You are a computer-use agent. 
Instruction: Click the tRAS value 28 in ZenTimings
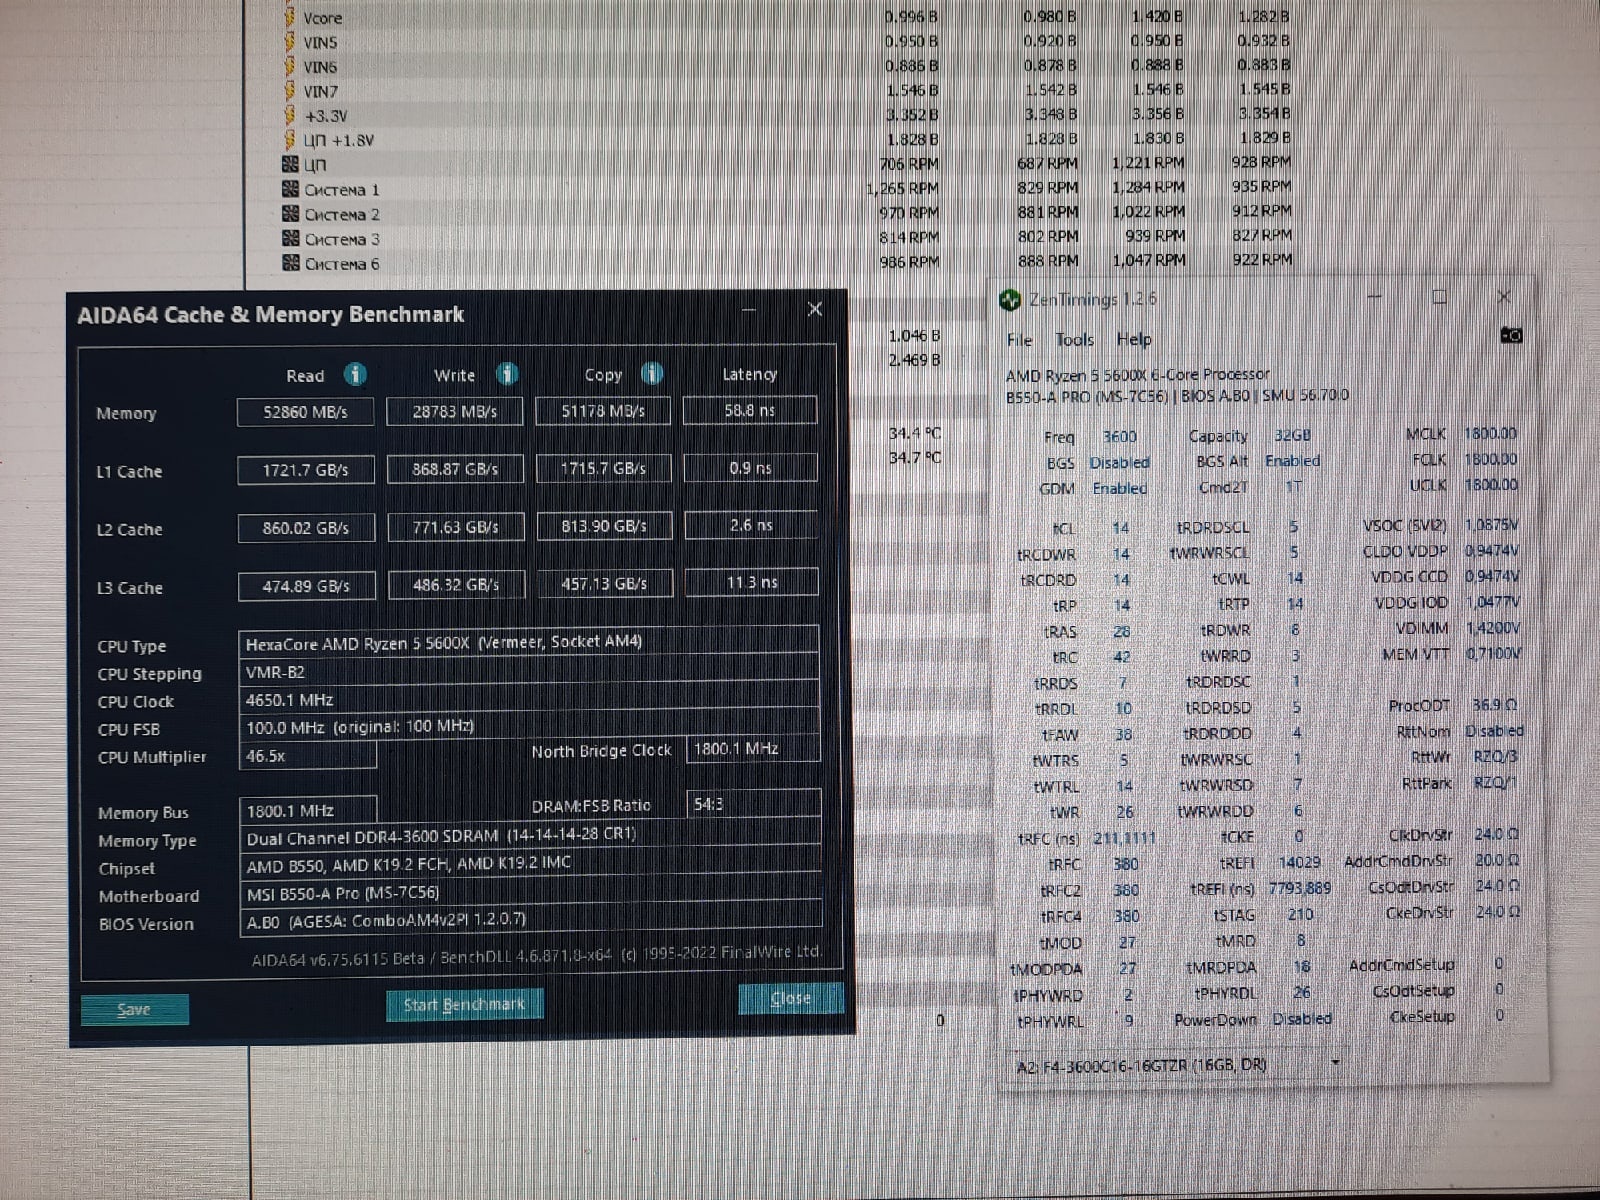click(1122, 632)
